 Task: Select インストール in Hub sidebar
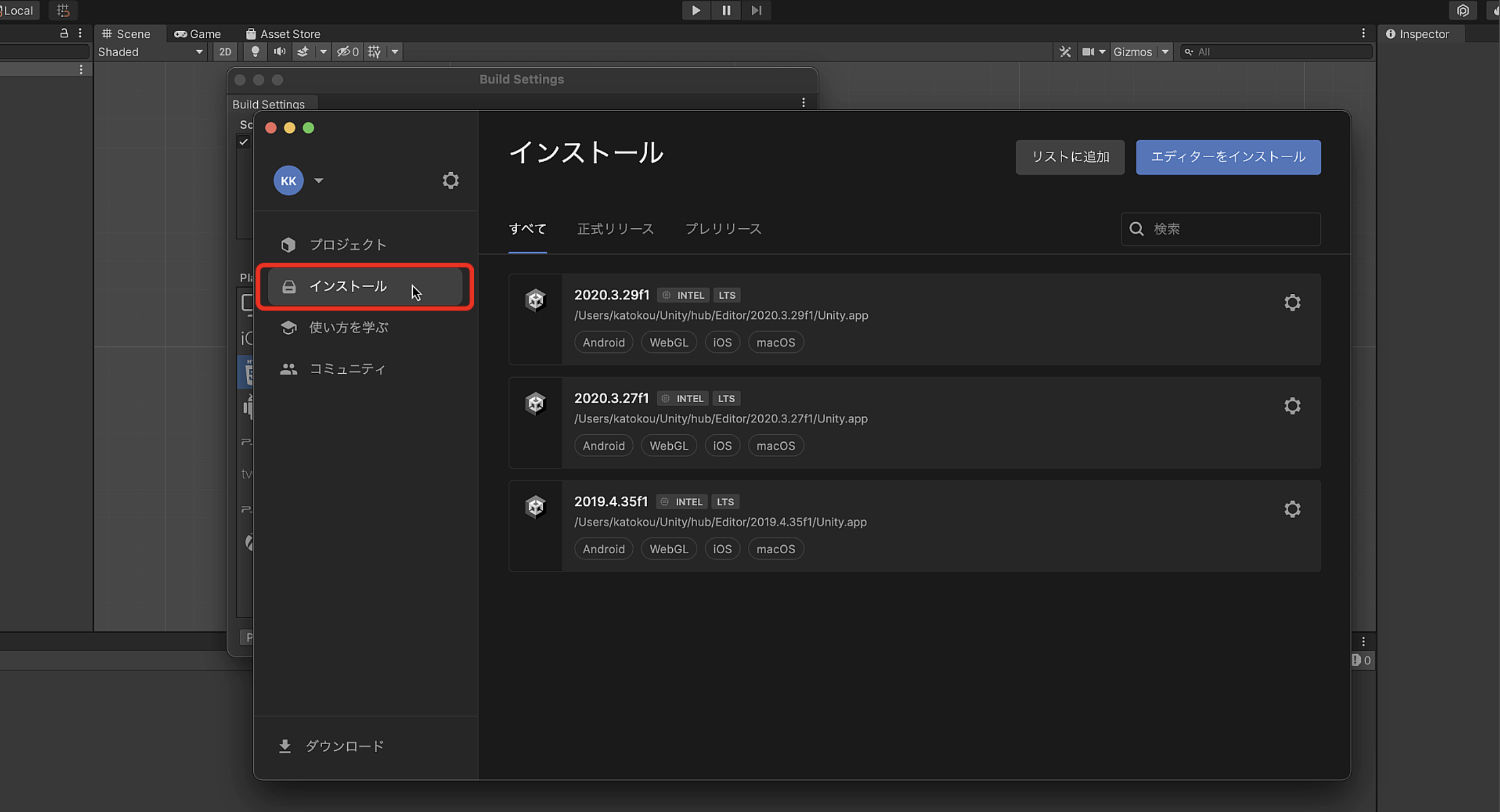pyautogui.click(x=365, y=287)
